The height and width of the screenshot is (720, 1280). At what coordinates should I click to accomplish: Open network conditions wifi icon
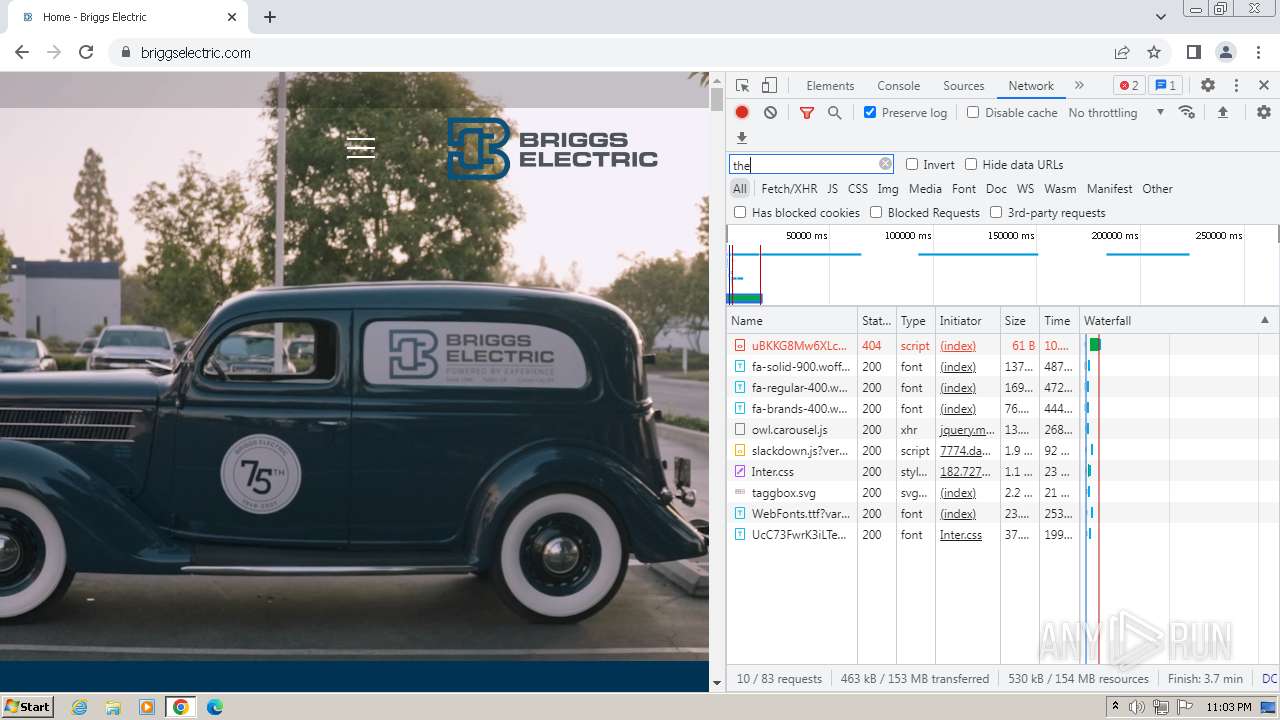click(1187, 112)
